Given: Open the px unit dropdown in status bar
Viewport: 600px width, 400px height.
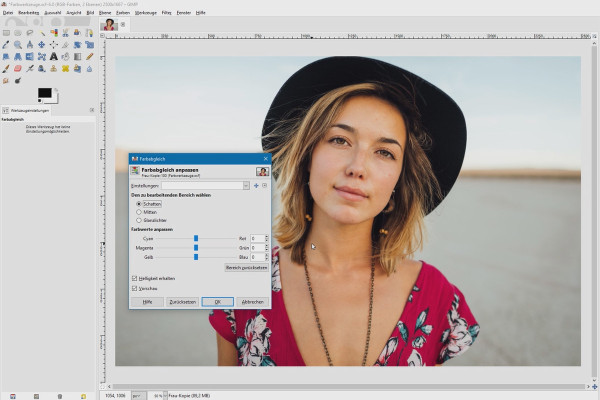Looking at the screenshot, I should click(139, 396).
